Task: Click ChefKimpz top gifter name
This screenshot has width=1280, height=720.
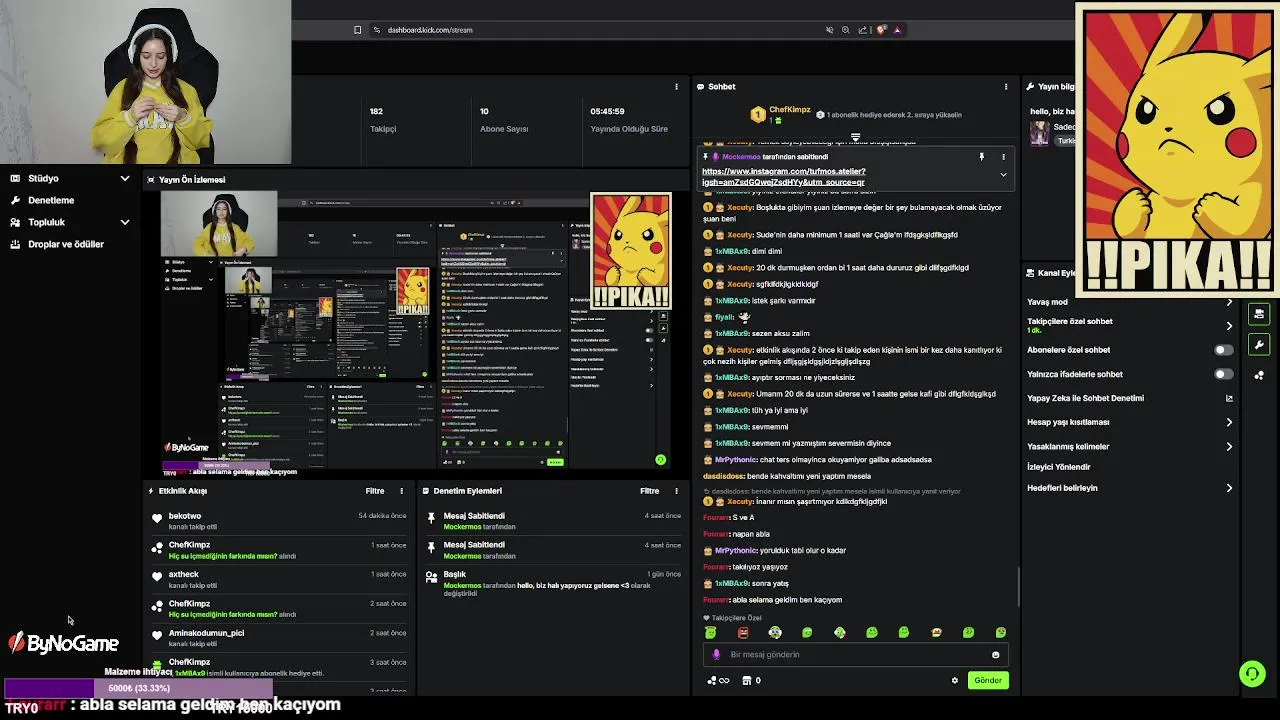Action: tap(789, 110)
